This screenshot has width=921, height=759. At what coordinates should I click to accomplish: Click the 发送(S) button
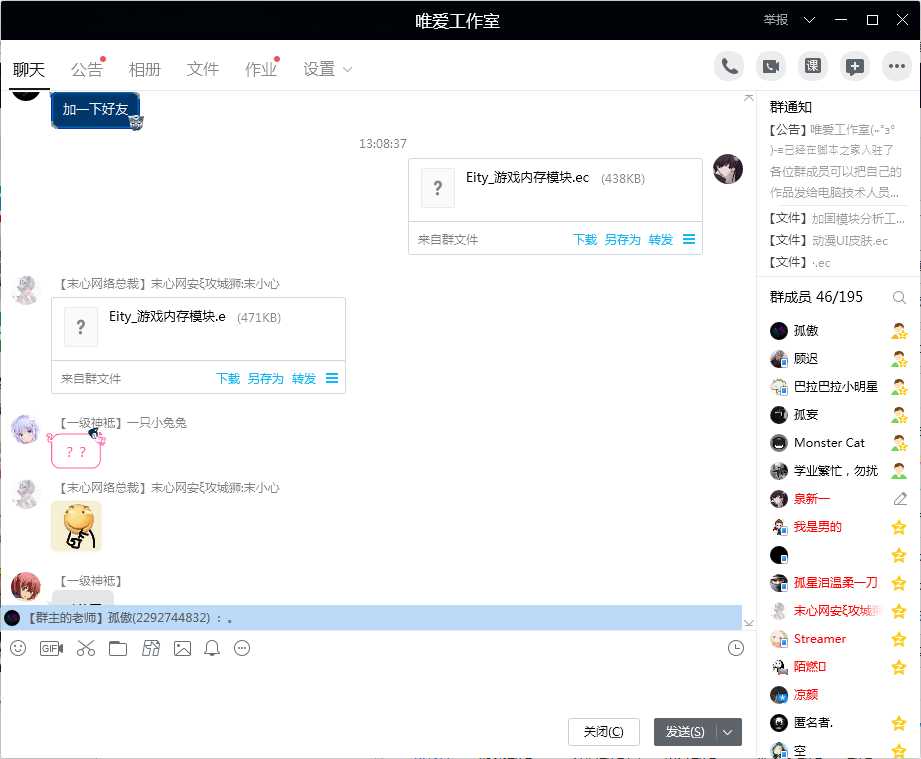685,732
